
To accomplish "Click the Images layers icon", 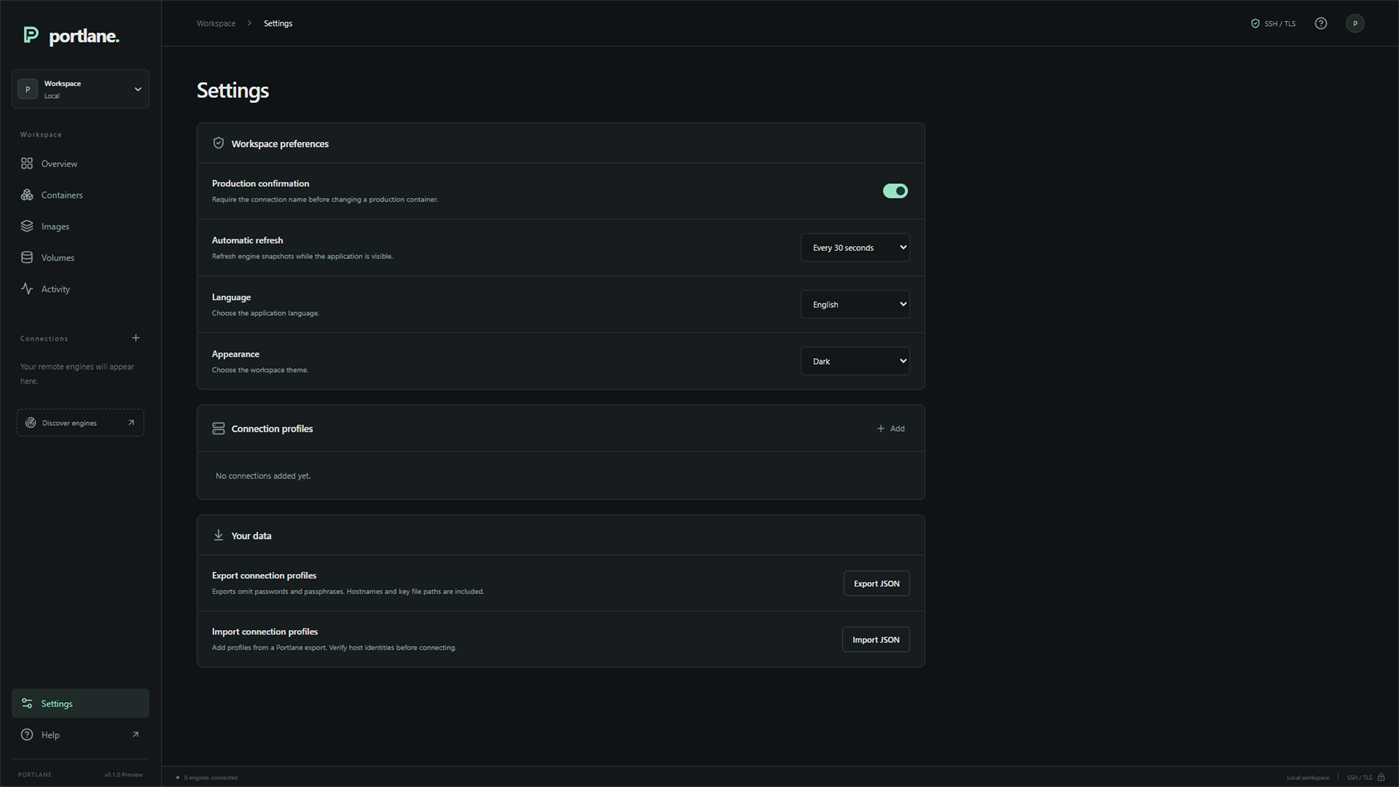I will [27, 226].
